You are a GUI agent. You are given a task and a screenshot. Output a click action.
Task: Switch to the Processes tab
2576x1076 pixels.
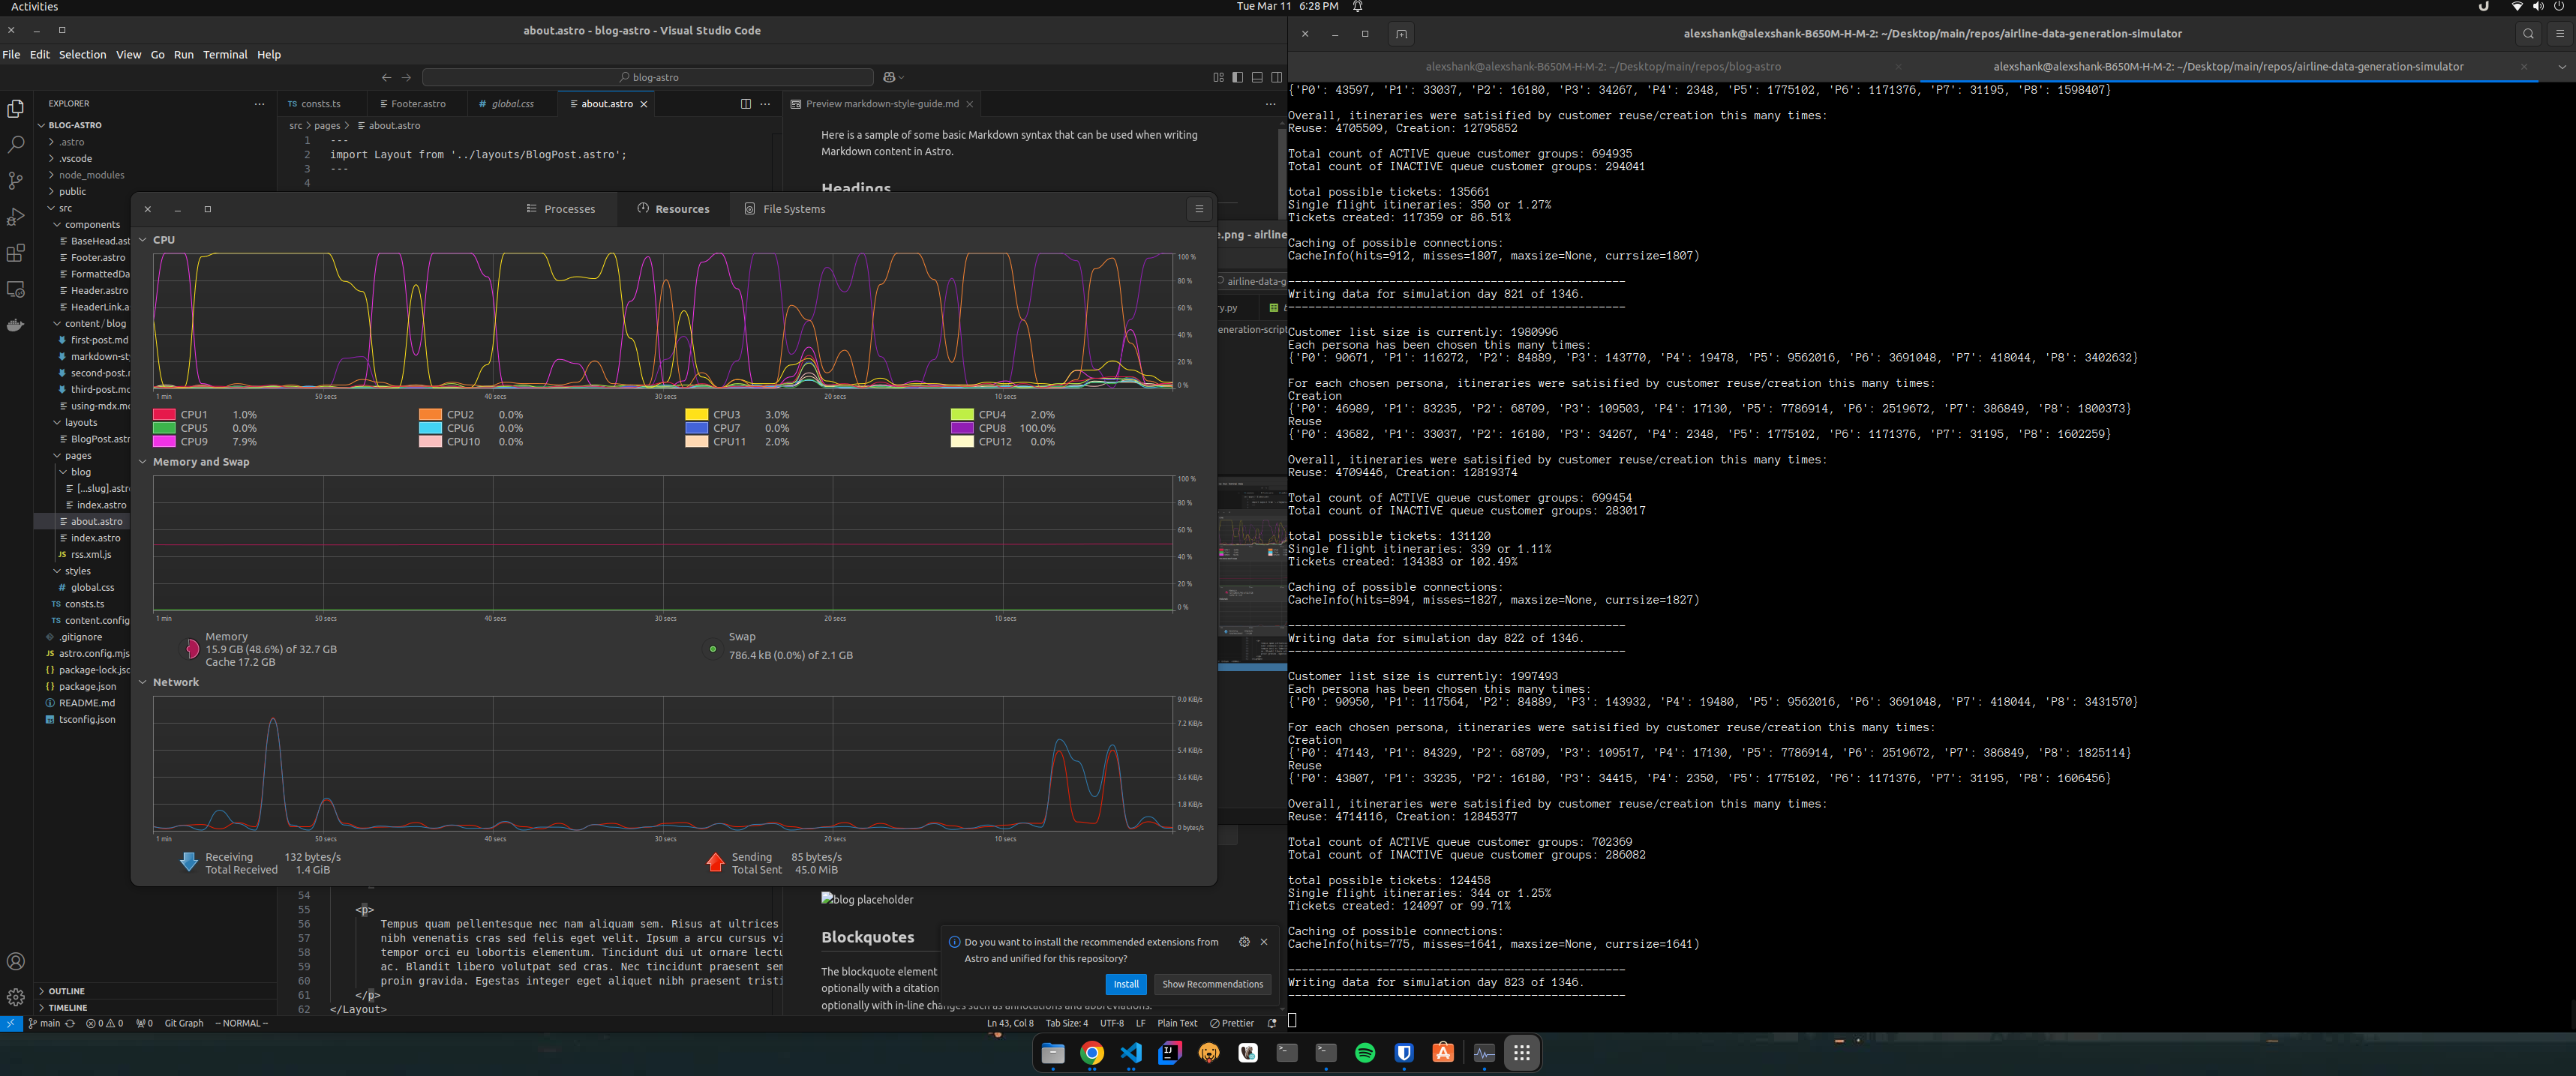point(561,209)
